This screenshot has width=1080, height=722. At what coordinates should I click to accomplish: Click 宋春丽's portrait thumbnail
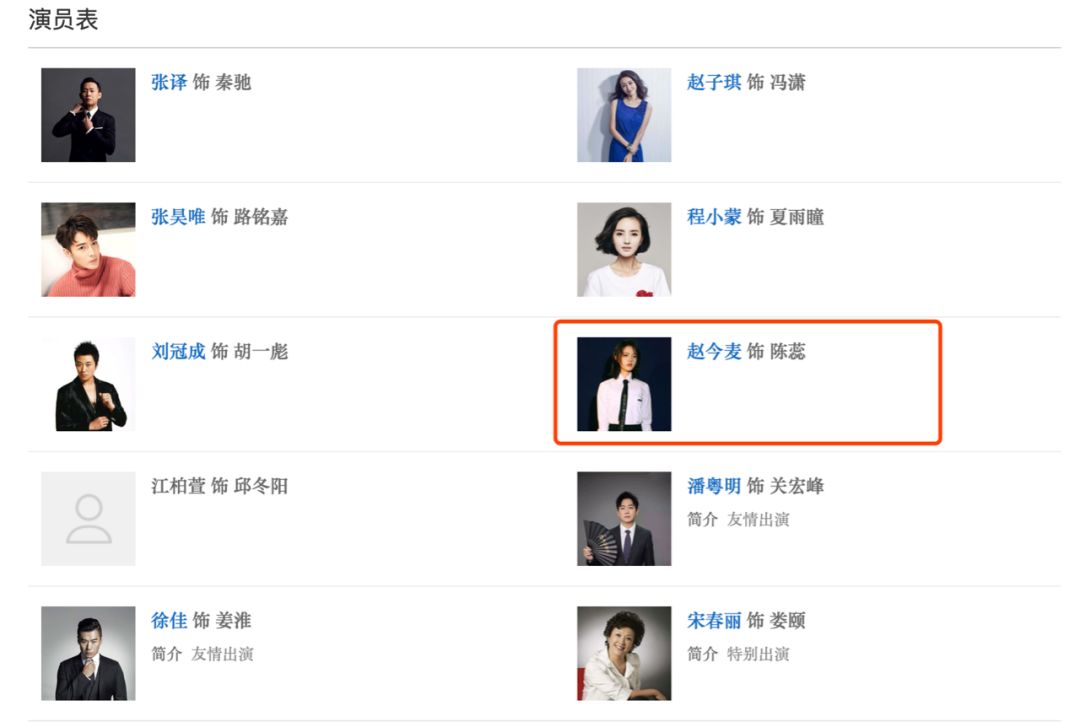tap(624, 653)
